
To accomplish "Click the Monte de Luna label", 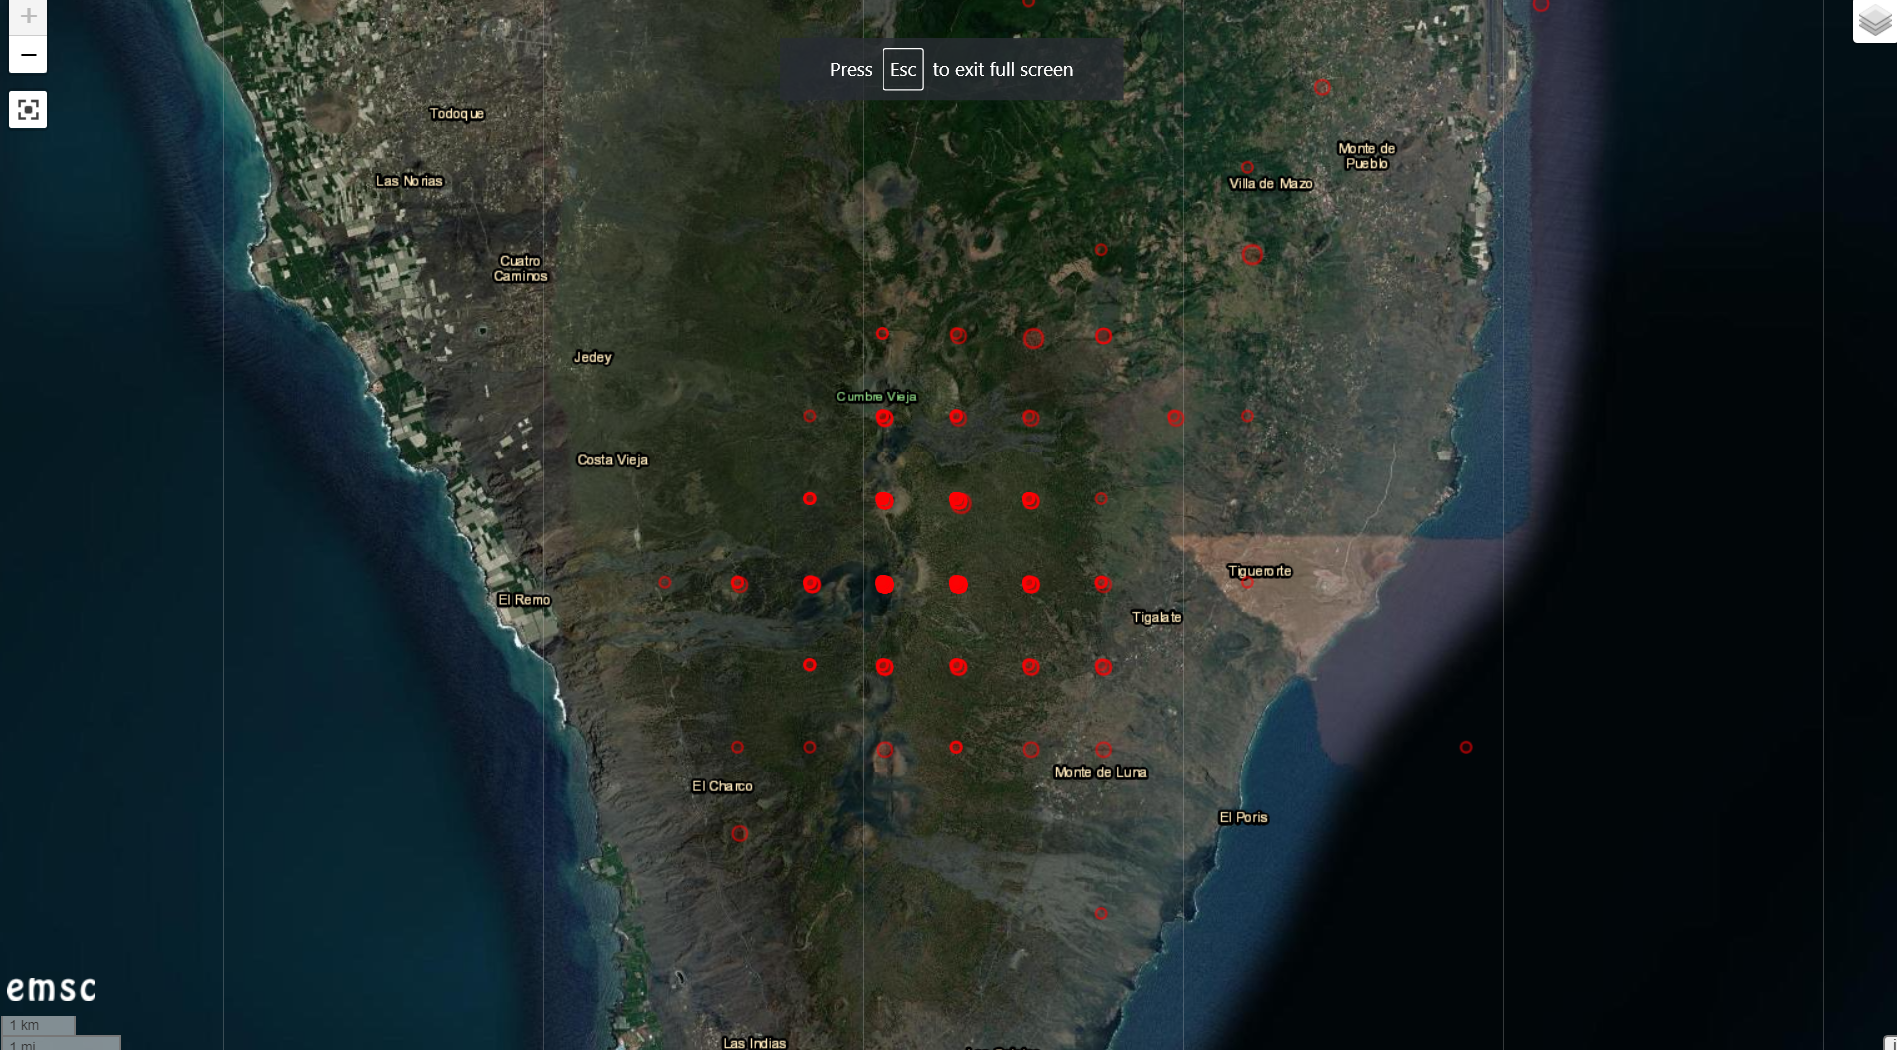I will [1100, 772].
